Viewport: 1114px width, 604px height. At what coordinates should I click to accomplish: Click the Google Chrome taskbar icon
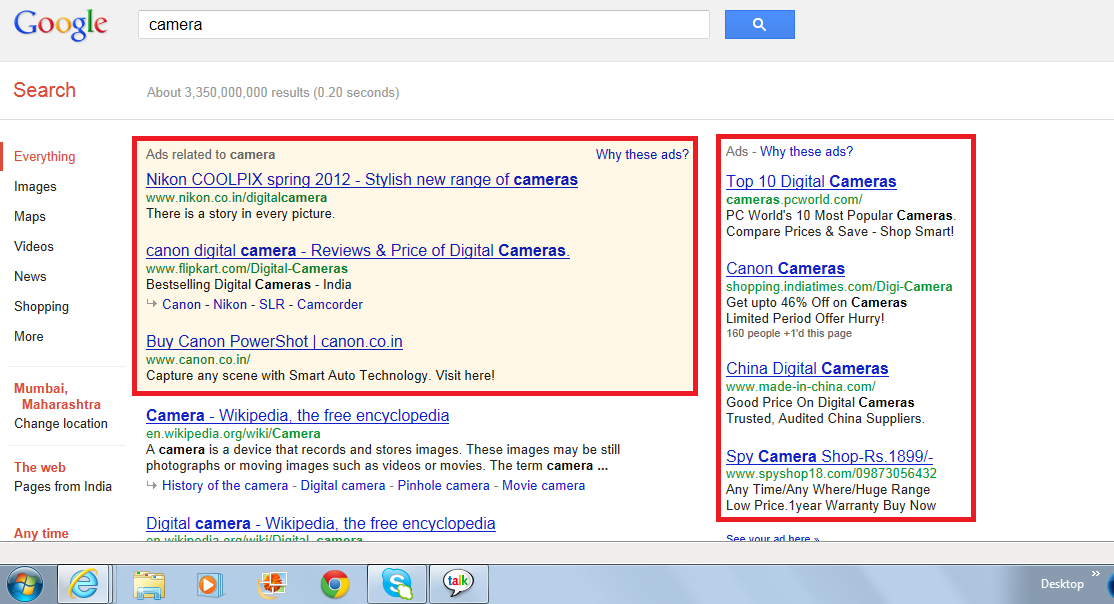point(334,584)
